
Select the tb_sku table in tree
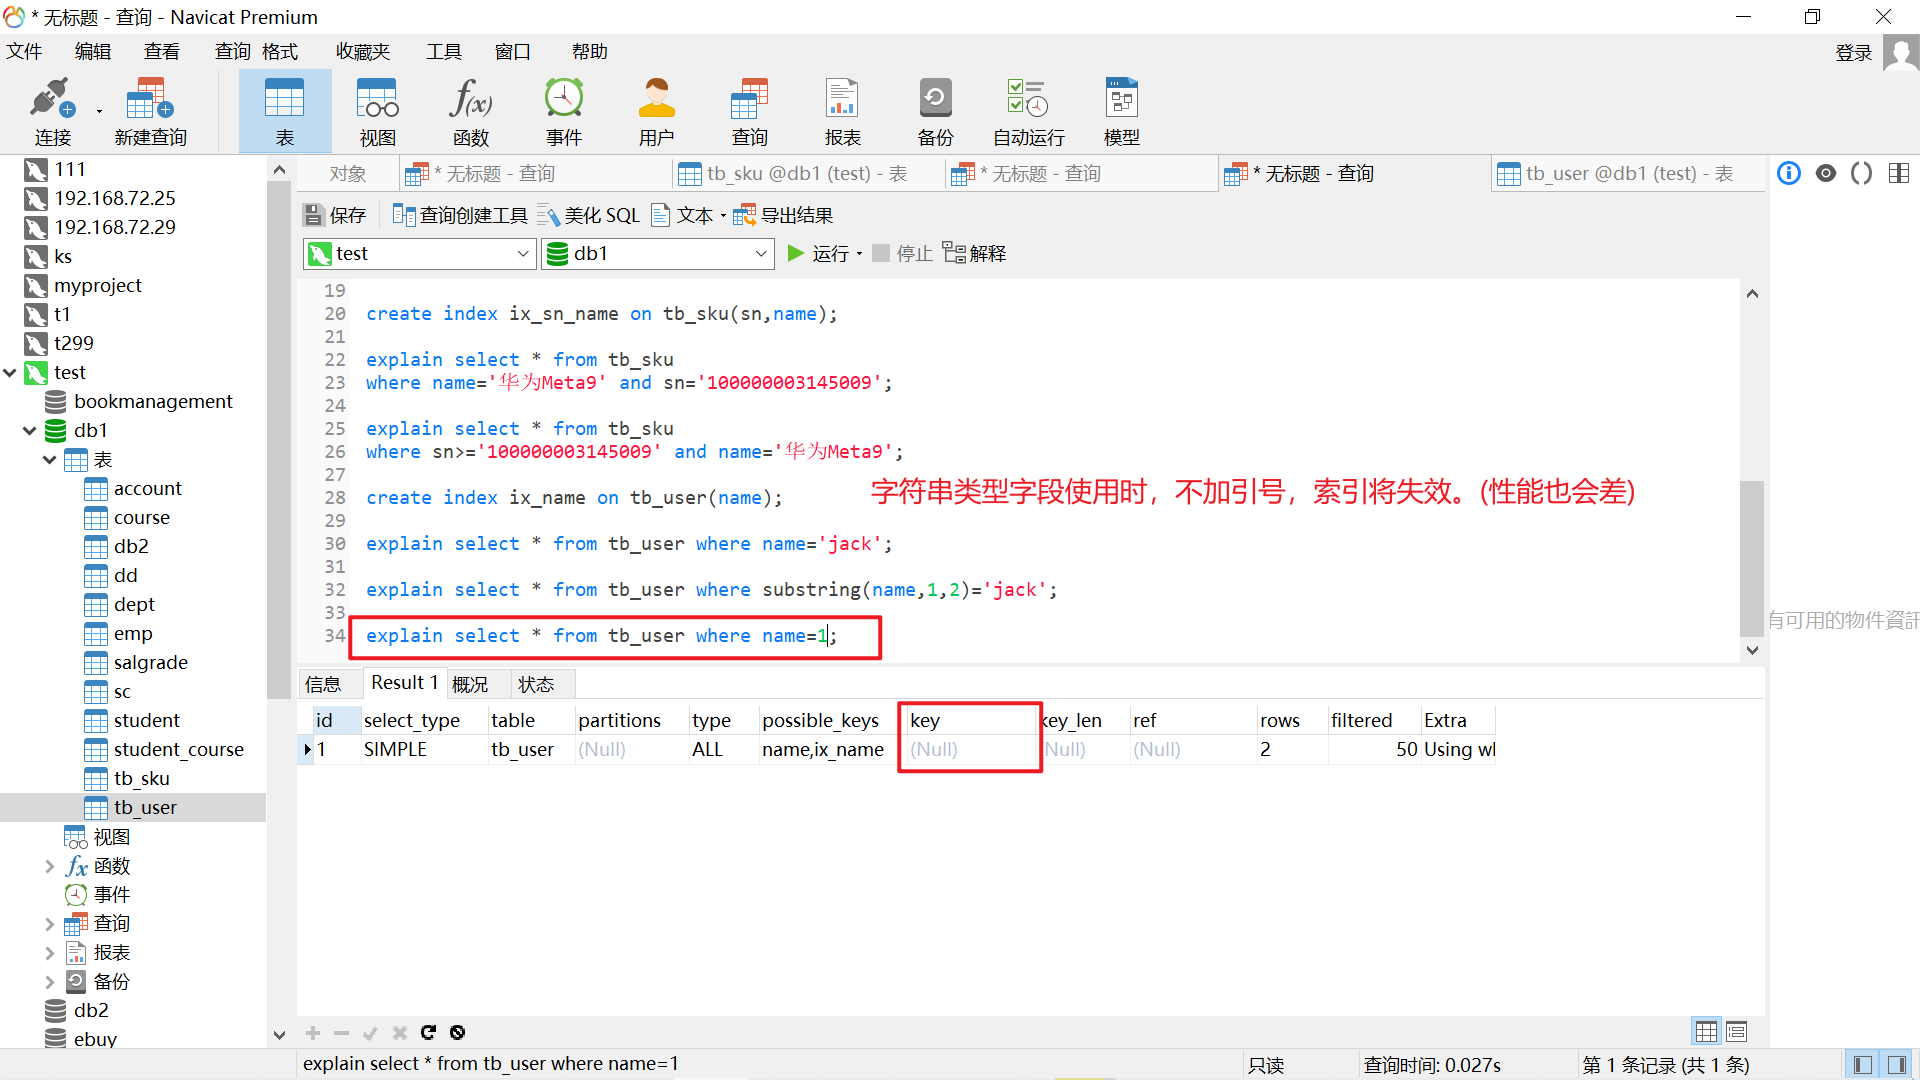141,778
